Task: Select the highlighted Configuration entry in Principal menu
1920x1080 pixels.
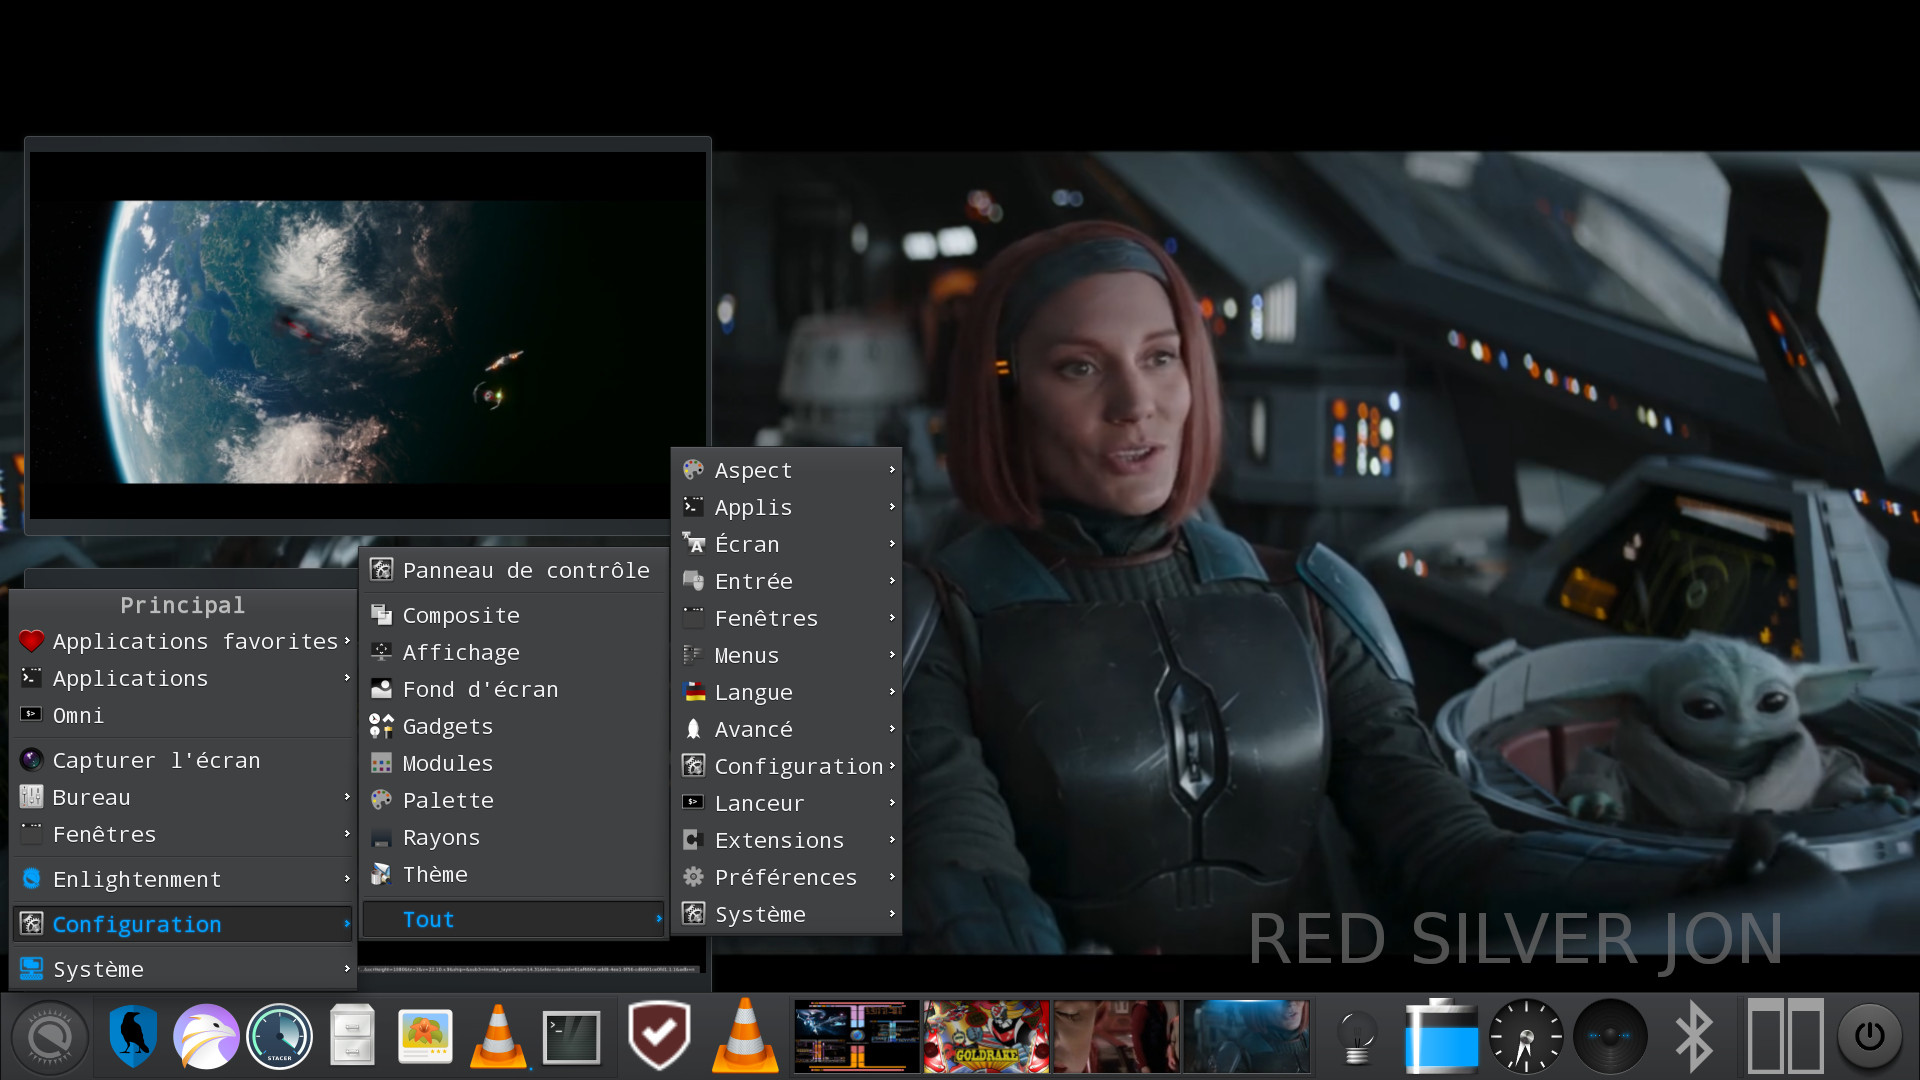Action: click(x=184, y=924)
